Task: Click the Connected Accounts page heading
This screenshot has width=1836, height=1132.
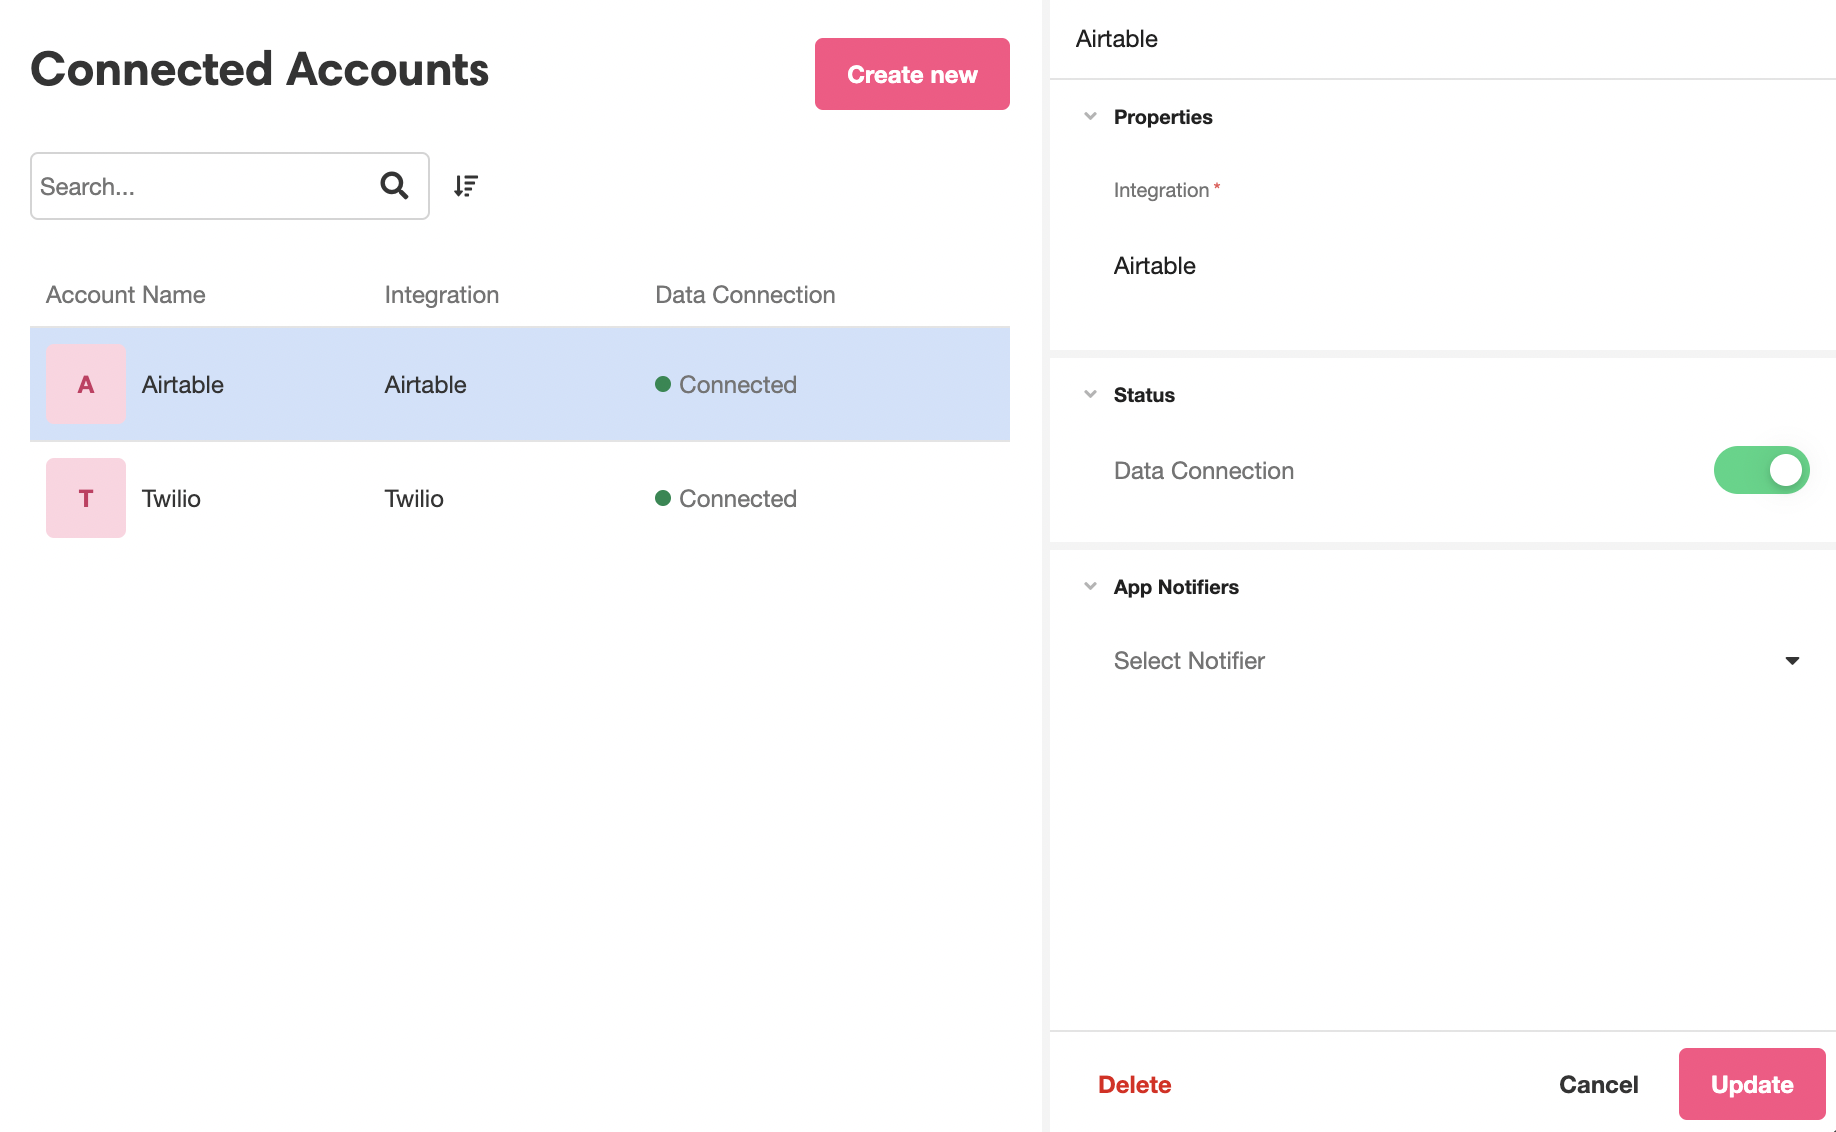Action: 260,70
